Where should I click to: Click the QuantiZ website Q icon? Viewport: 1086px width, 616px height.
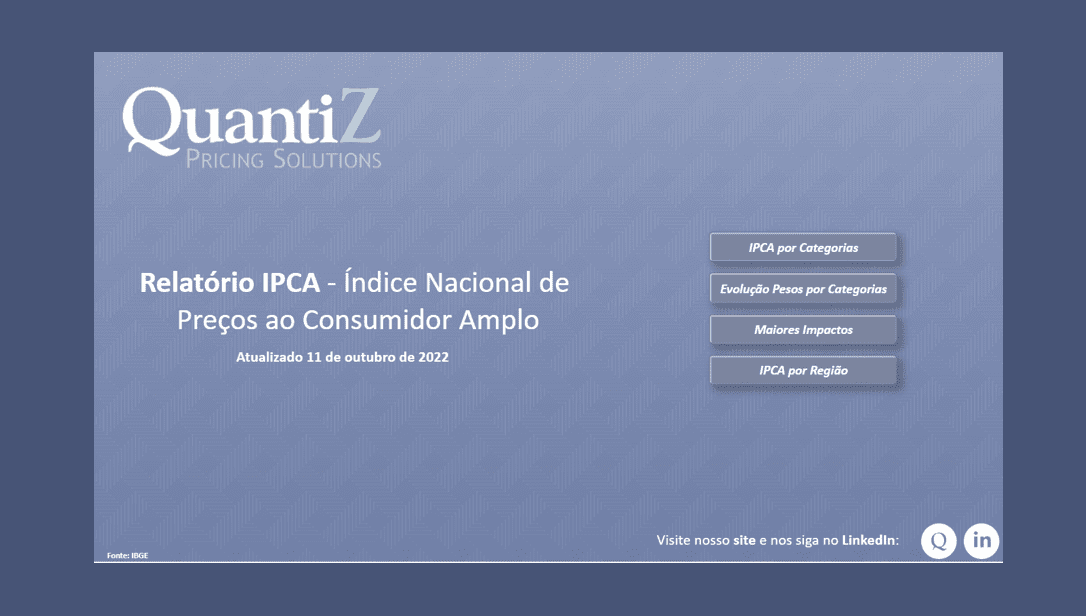pyautogui.click(x=938, y=540)
